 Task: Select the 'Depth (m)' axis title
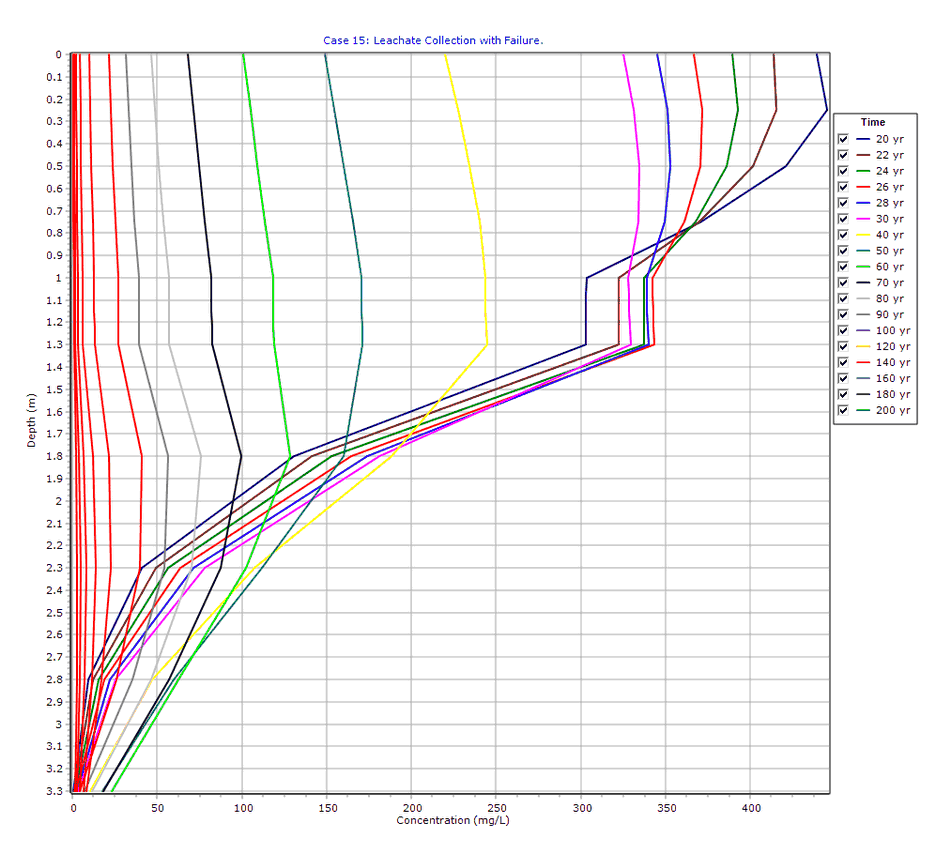[x=31, y=420]
